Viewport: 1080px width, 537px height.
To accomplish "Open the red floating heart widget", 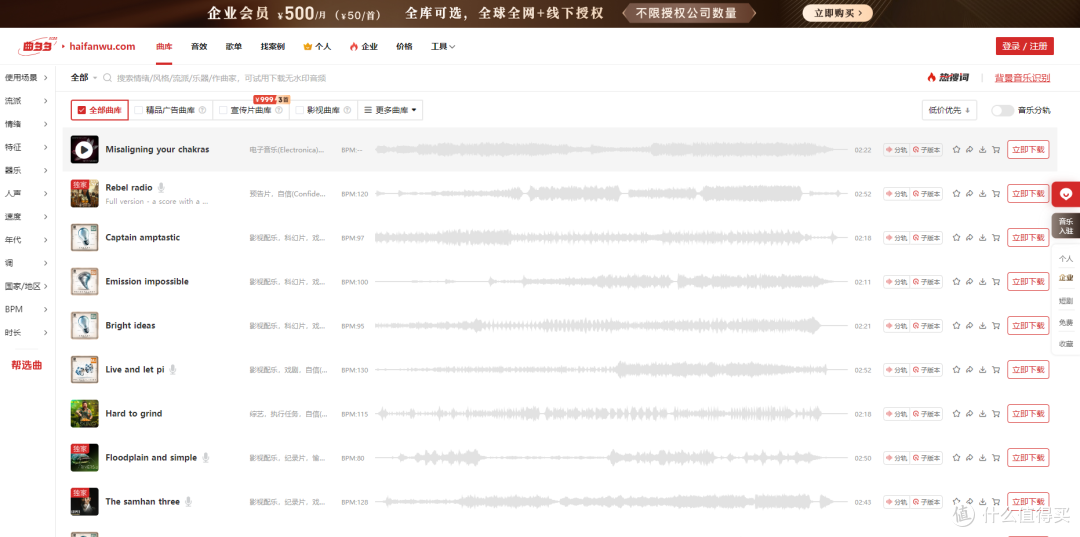I will pyautogui.click(x=1066, y=194).
